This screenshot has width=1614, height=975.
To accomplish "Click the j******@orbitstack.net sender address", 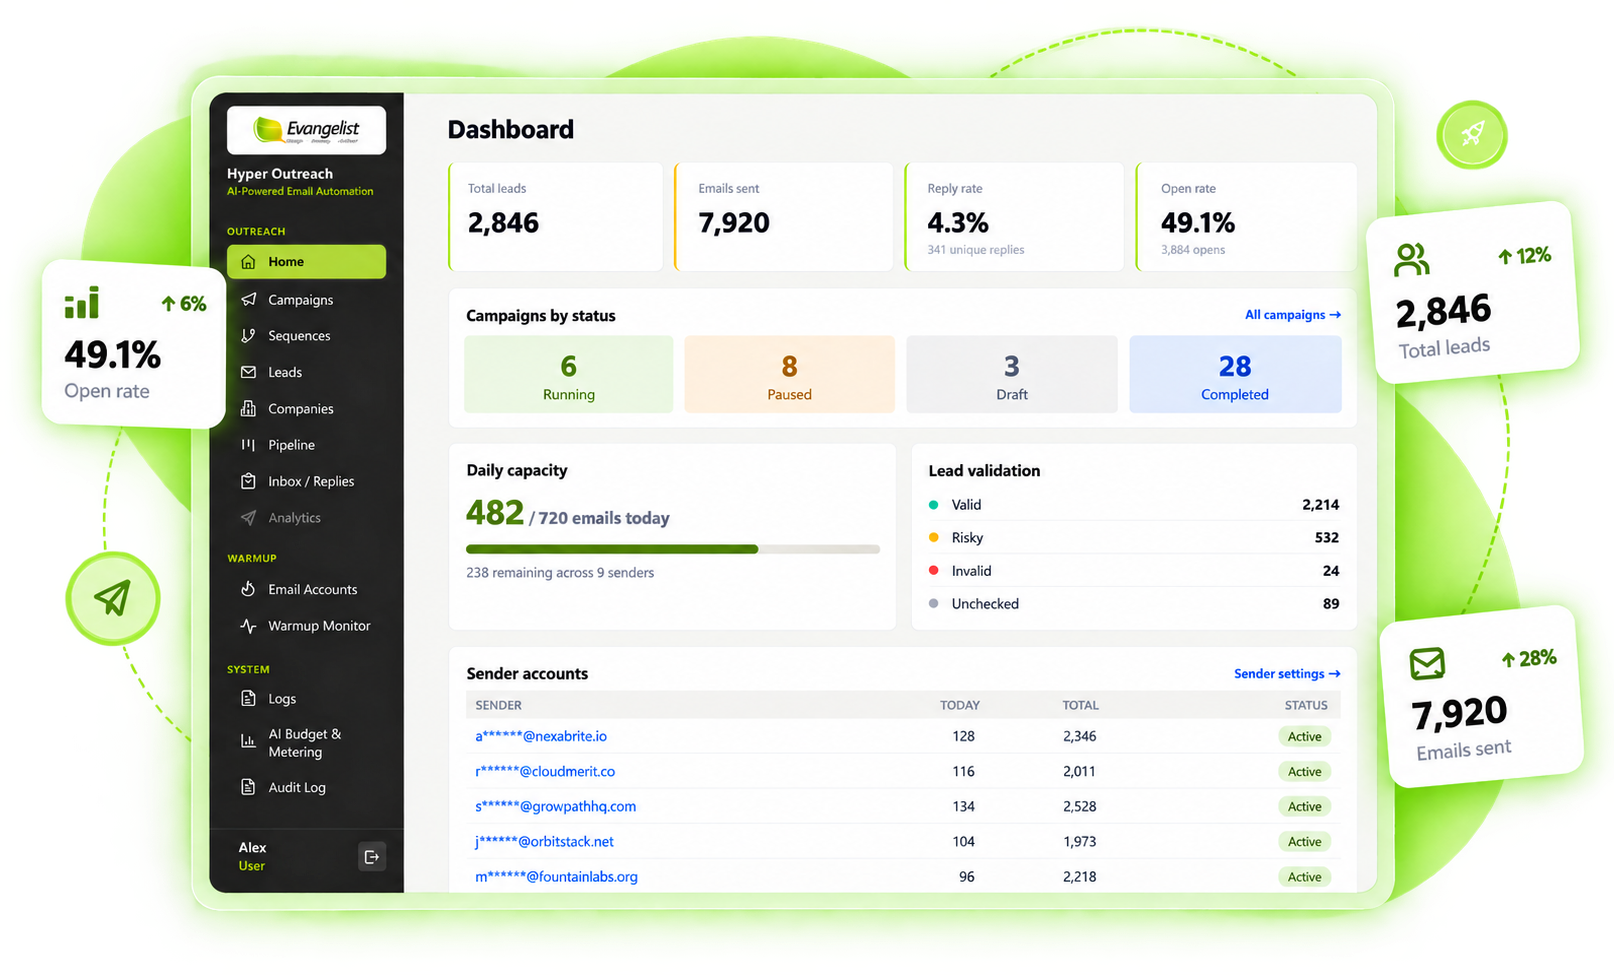I will click(544, 842).
